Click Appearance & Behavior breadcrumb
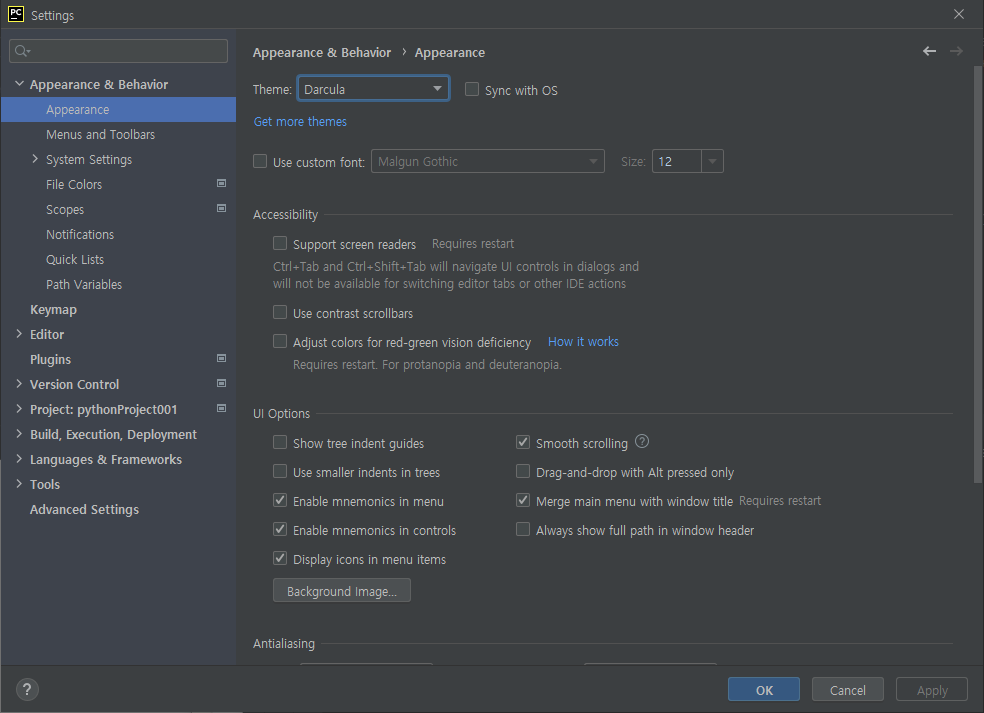This screenshot has width=984, height=713. click(x=322, y=52)
